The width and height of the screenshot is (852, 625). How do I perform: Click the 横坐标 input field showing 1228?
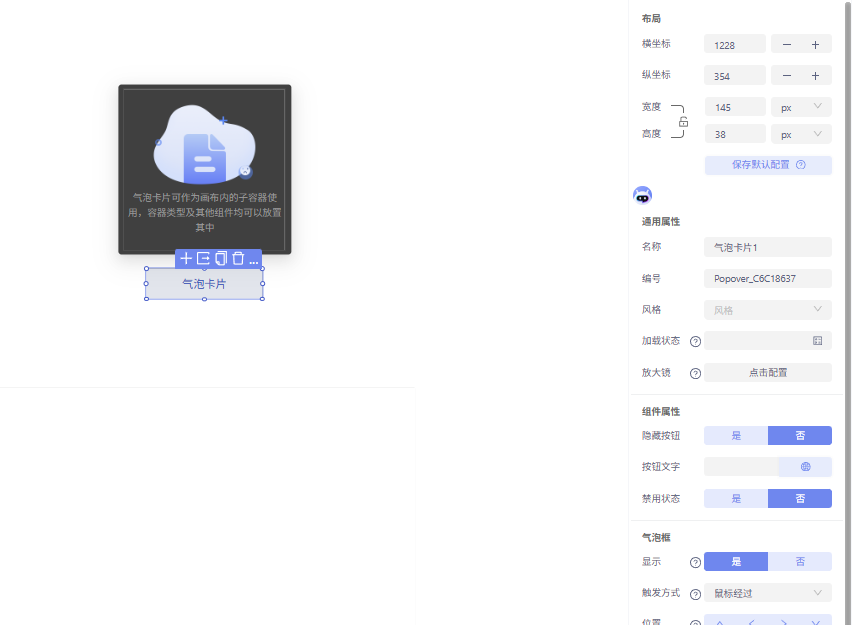(x=735, y=45)
